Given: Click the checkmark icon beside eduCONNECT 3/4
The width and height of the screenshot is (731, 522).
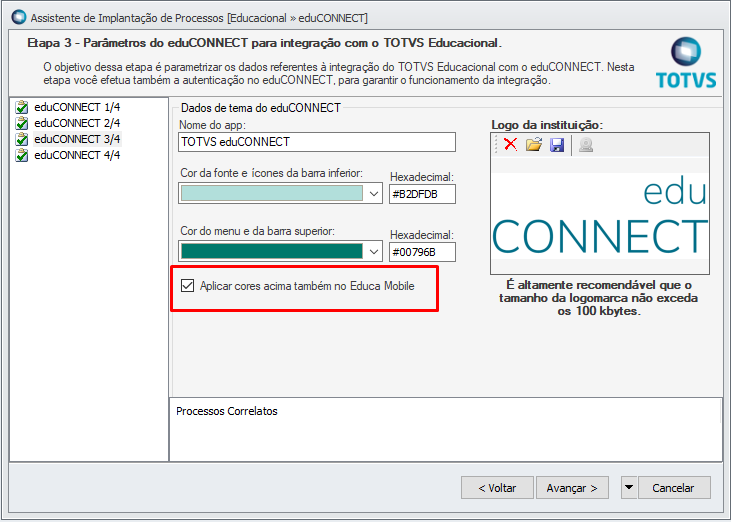Looking at the screenshot, I should (21, 139).
